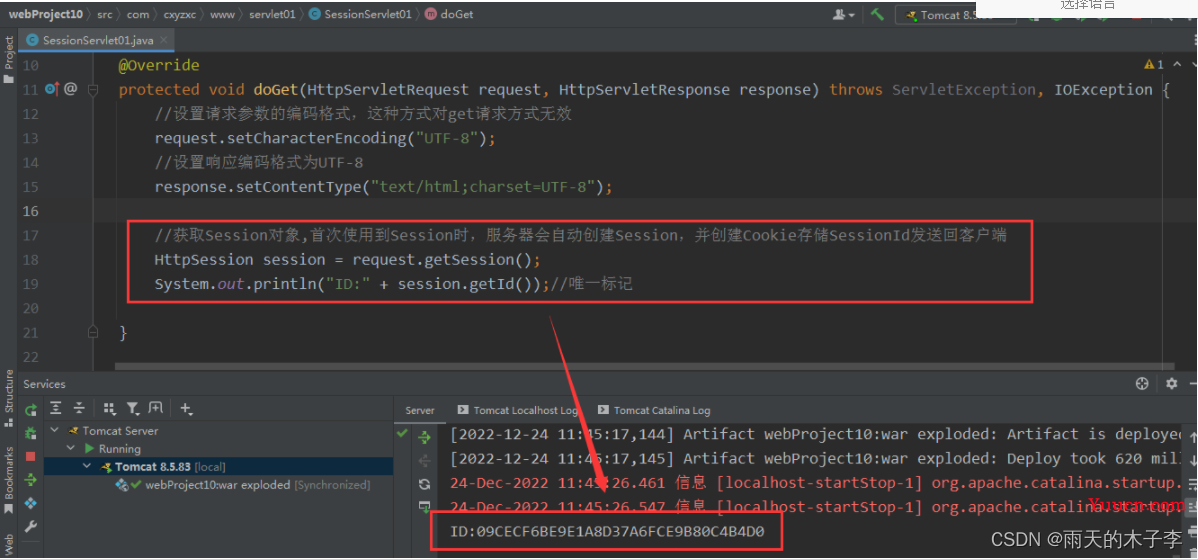Click the Deploy All icon in Services sidebar
This screenshot has height=559, width=1198.
tap(31, 480)
